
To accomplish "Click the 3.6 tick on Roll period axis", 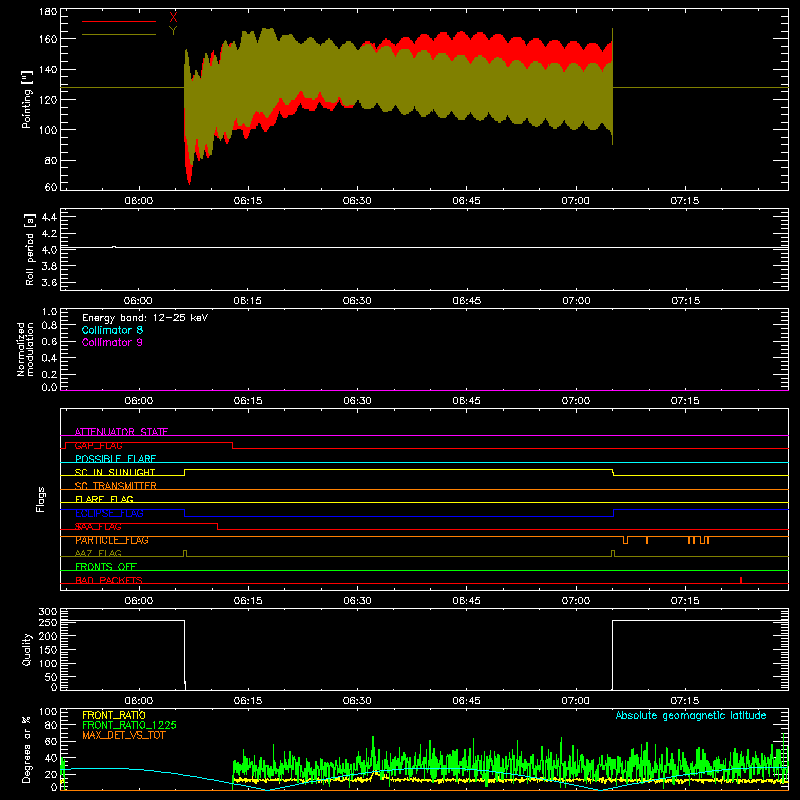I will coord(49,283).
